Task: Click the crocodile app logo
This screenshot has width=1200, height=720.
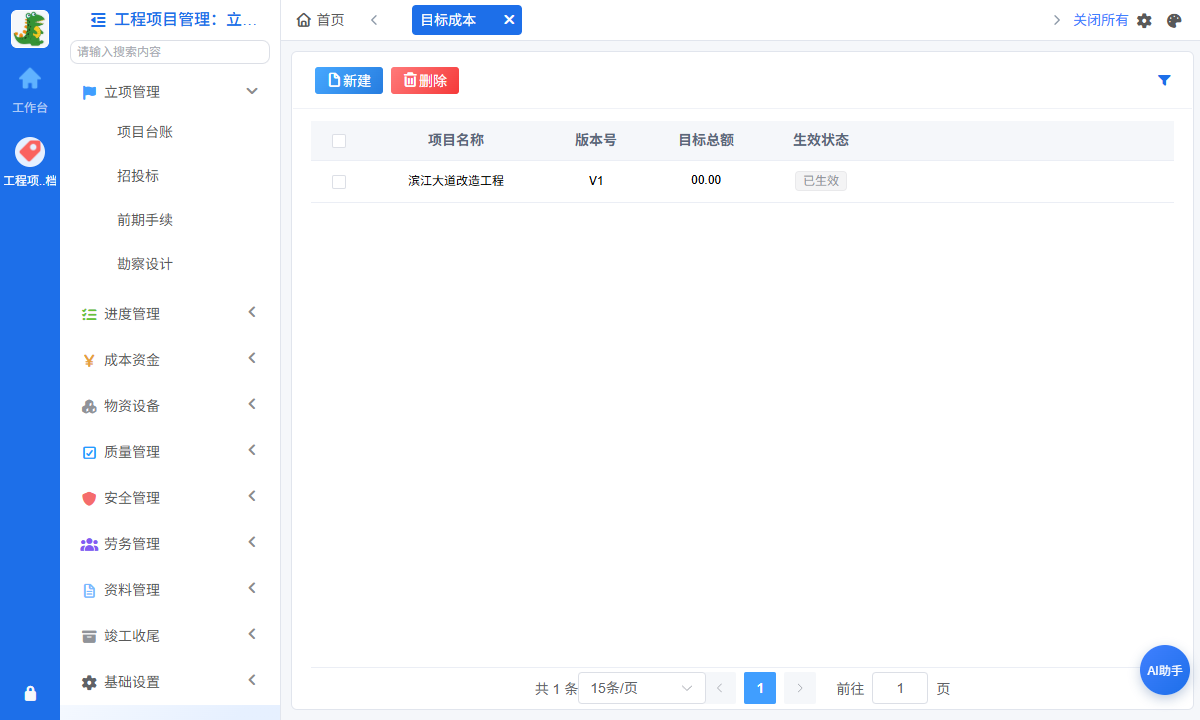Action: [30, 29]
